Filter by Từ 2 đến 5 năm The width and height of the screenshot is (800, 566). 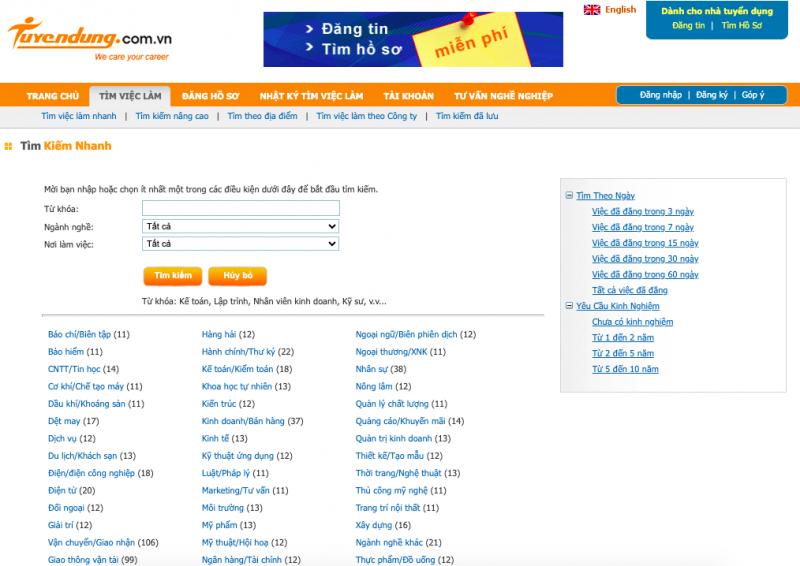tap(623, 353)
